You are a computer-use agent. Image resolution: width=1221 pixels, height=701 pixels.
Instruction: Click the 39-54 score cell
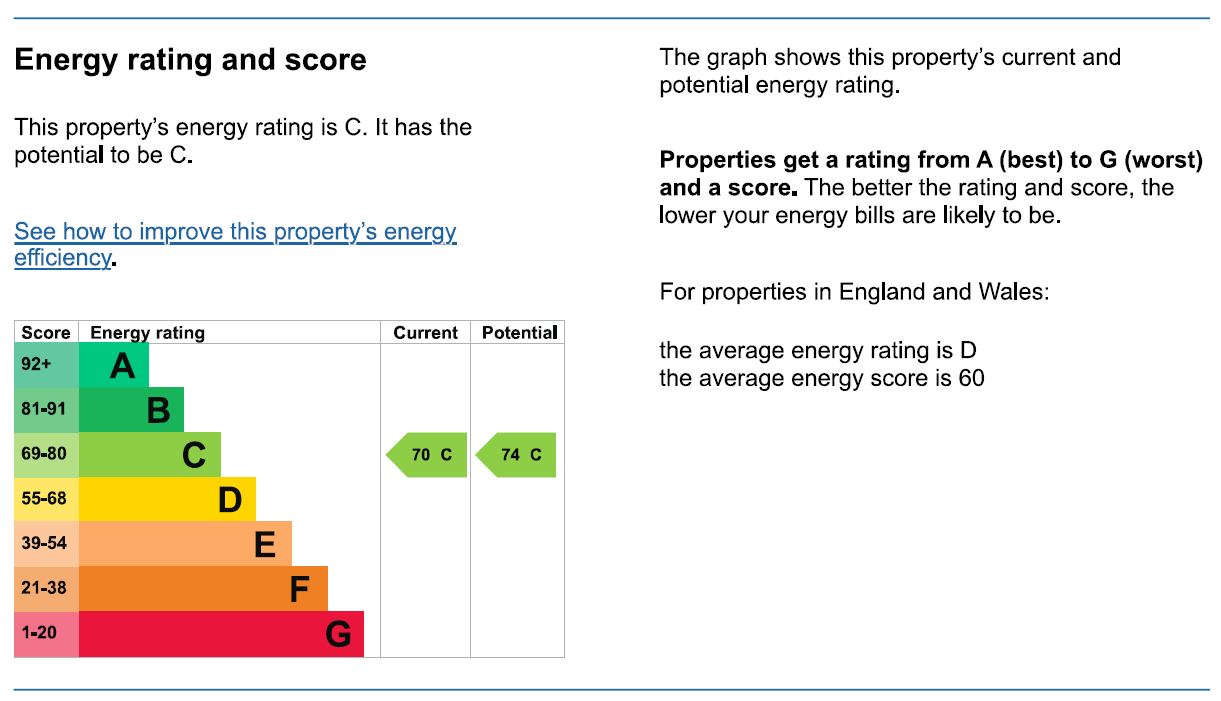click(x=46, y=544)
